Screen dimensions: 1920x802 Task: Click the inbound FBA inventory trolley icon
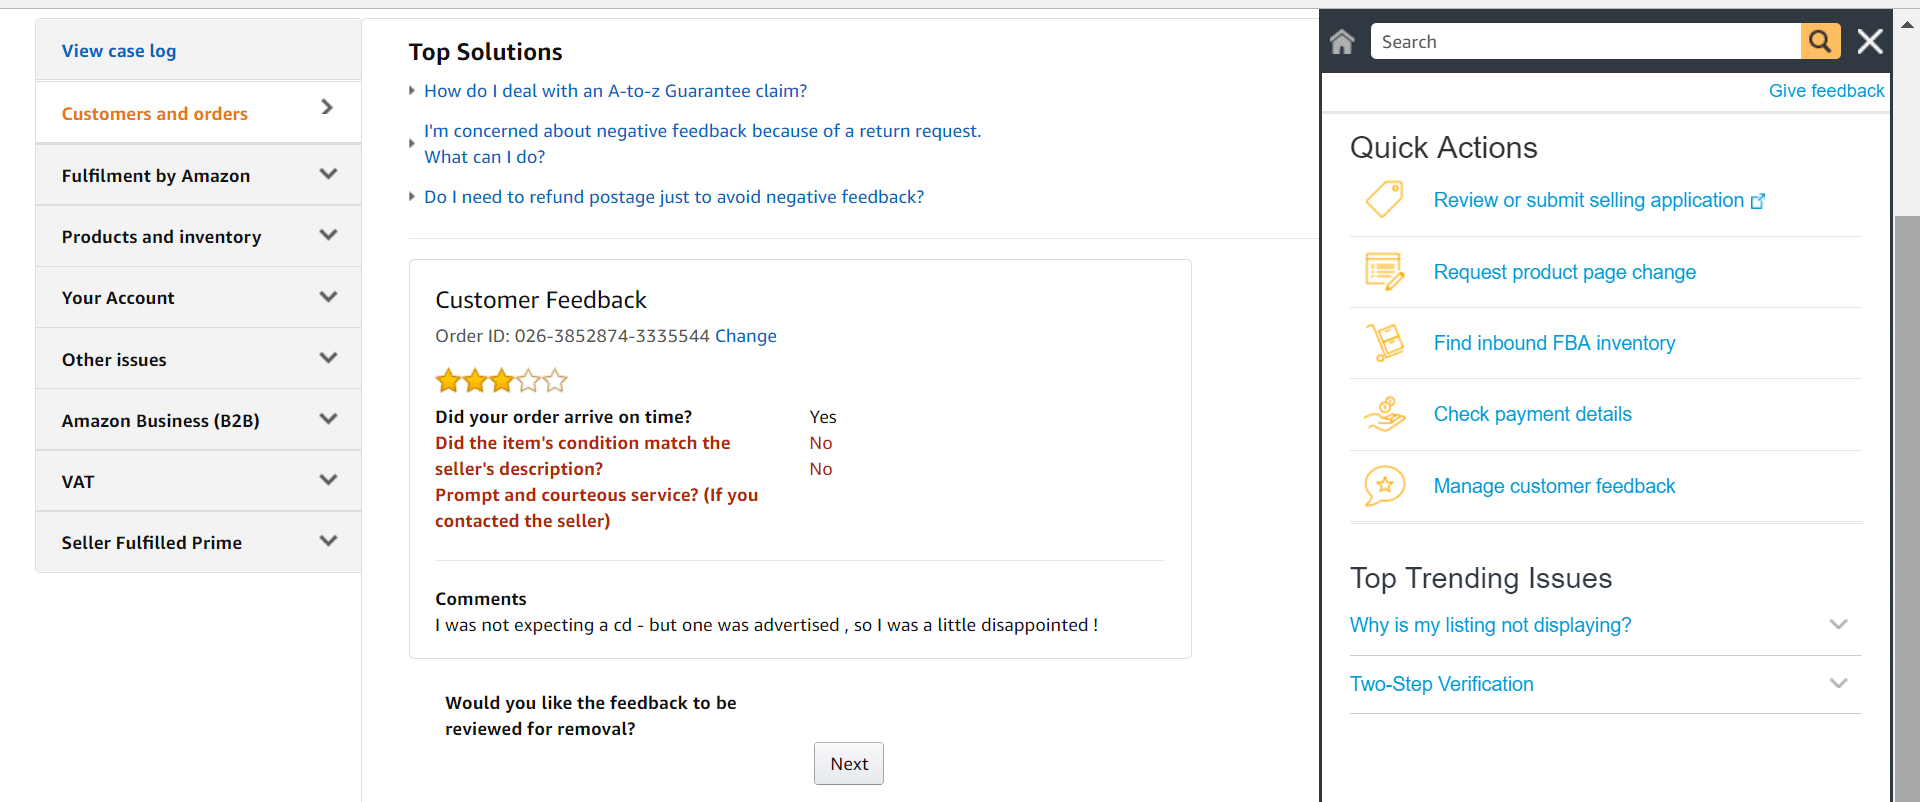pyautogui.click(x=1385, y=343)
